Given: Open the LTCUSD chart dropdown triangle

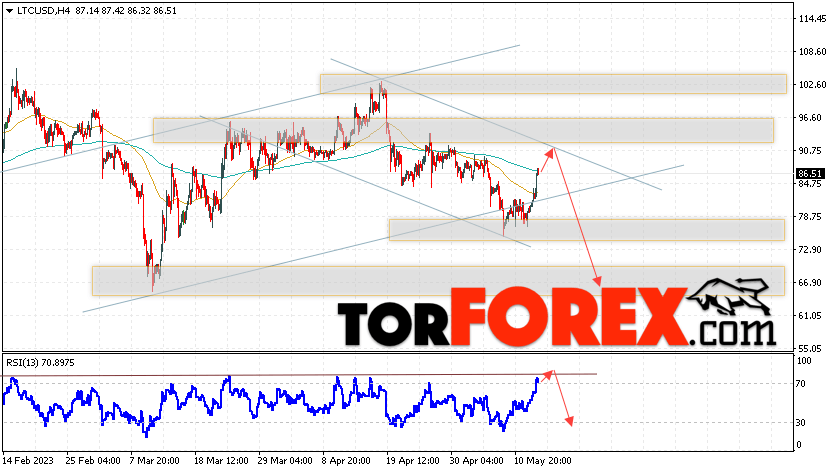Looking at the screenshot, I should point(9,11).
